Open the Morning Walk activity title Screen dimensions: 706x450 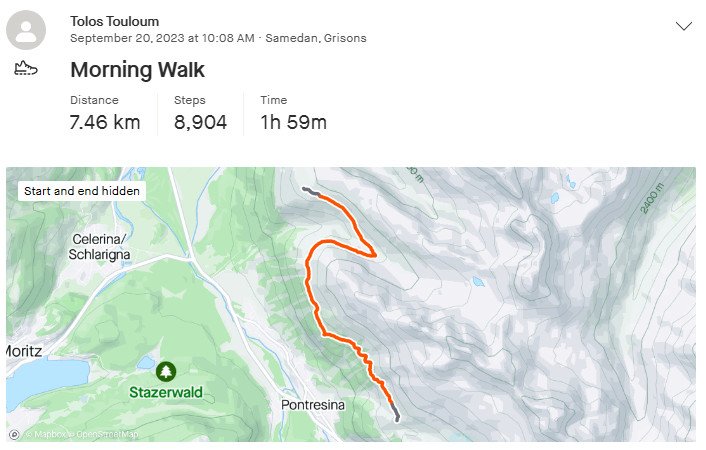click(137, 70)
